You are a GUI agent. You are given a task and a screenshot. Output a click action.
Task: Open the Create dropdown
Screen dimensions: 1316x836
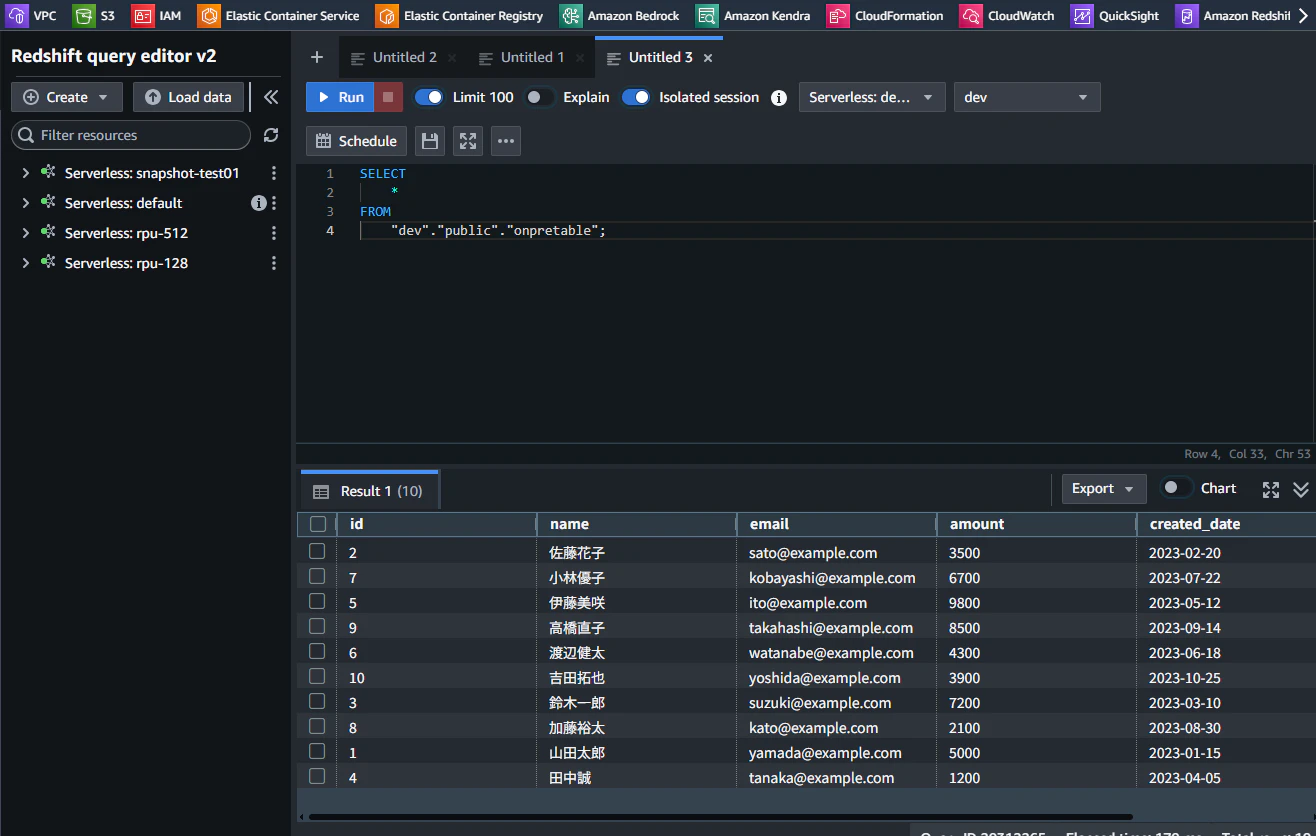point(67,97)
